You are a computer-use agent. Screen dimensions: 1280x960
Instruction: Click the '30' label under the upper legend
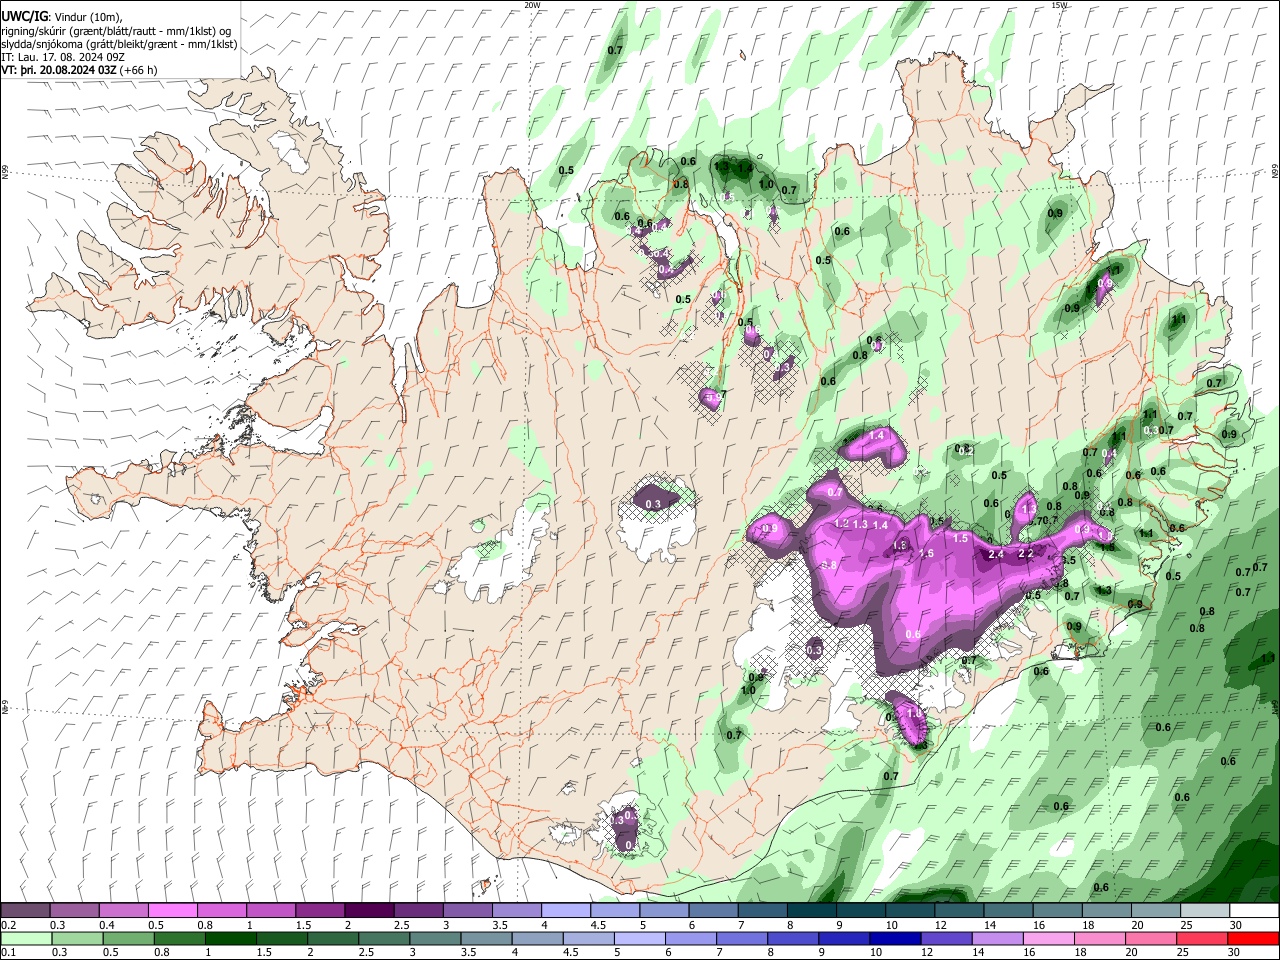click(1236, 925)
